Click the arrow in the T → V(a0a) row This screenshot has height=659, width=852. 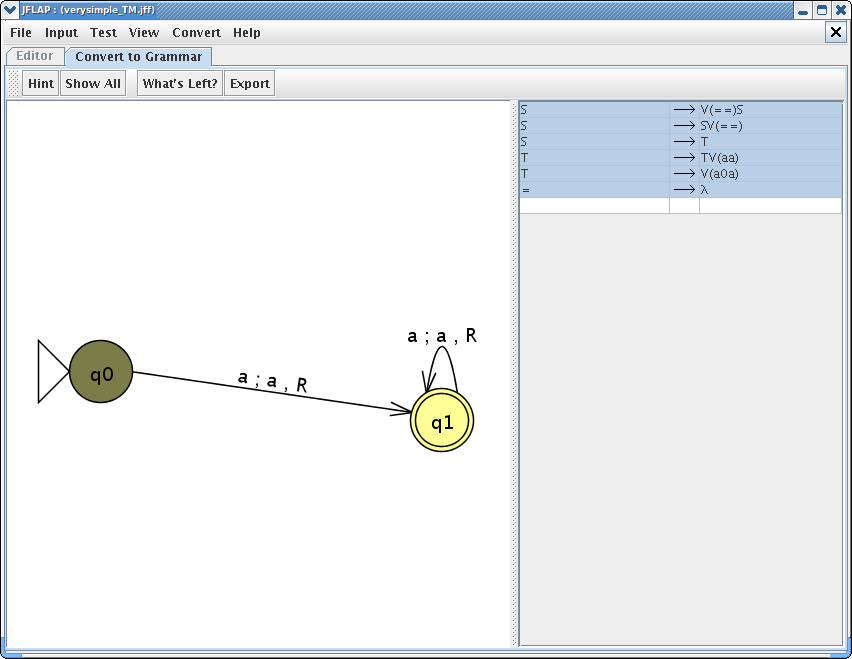point(684,174)
